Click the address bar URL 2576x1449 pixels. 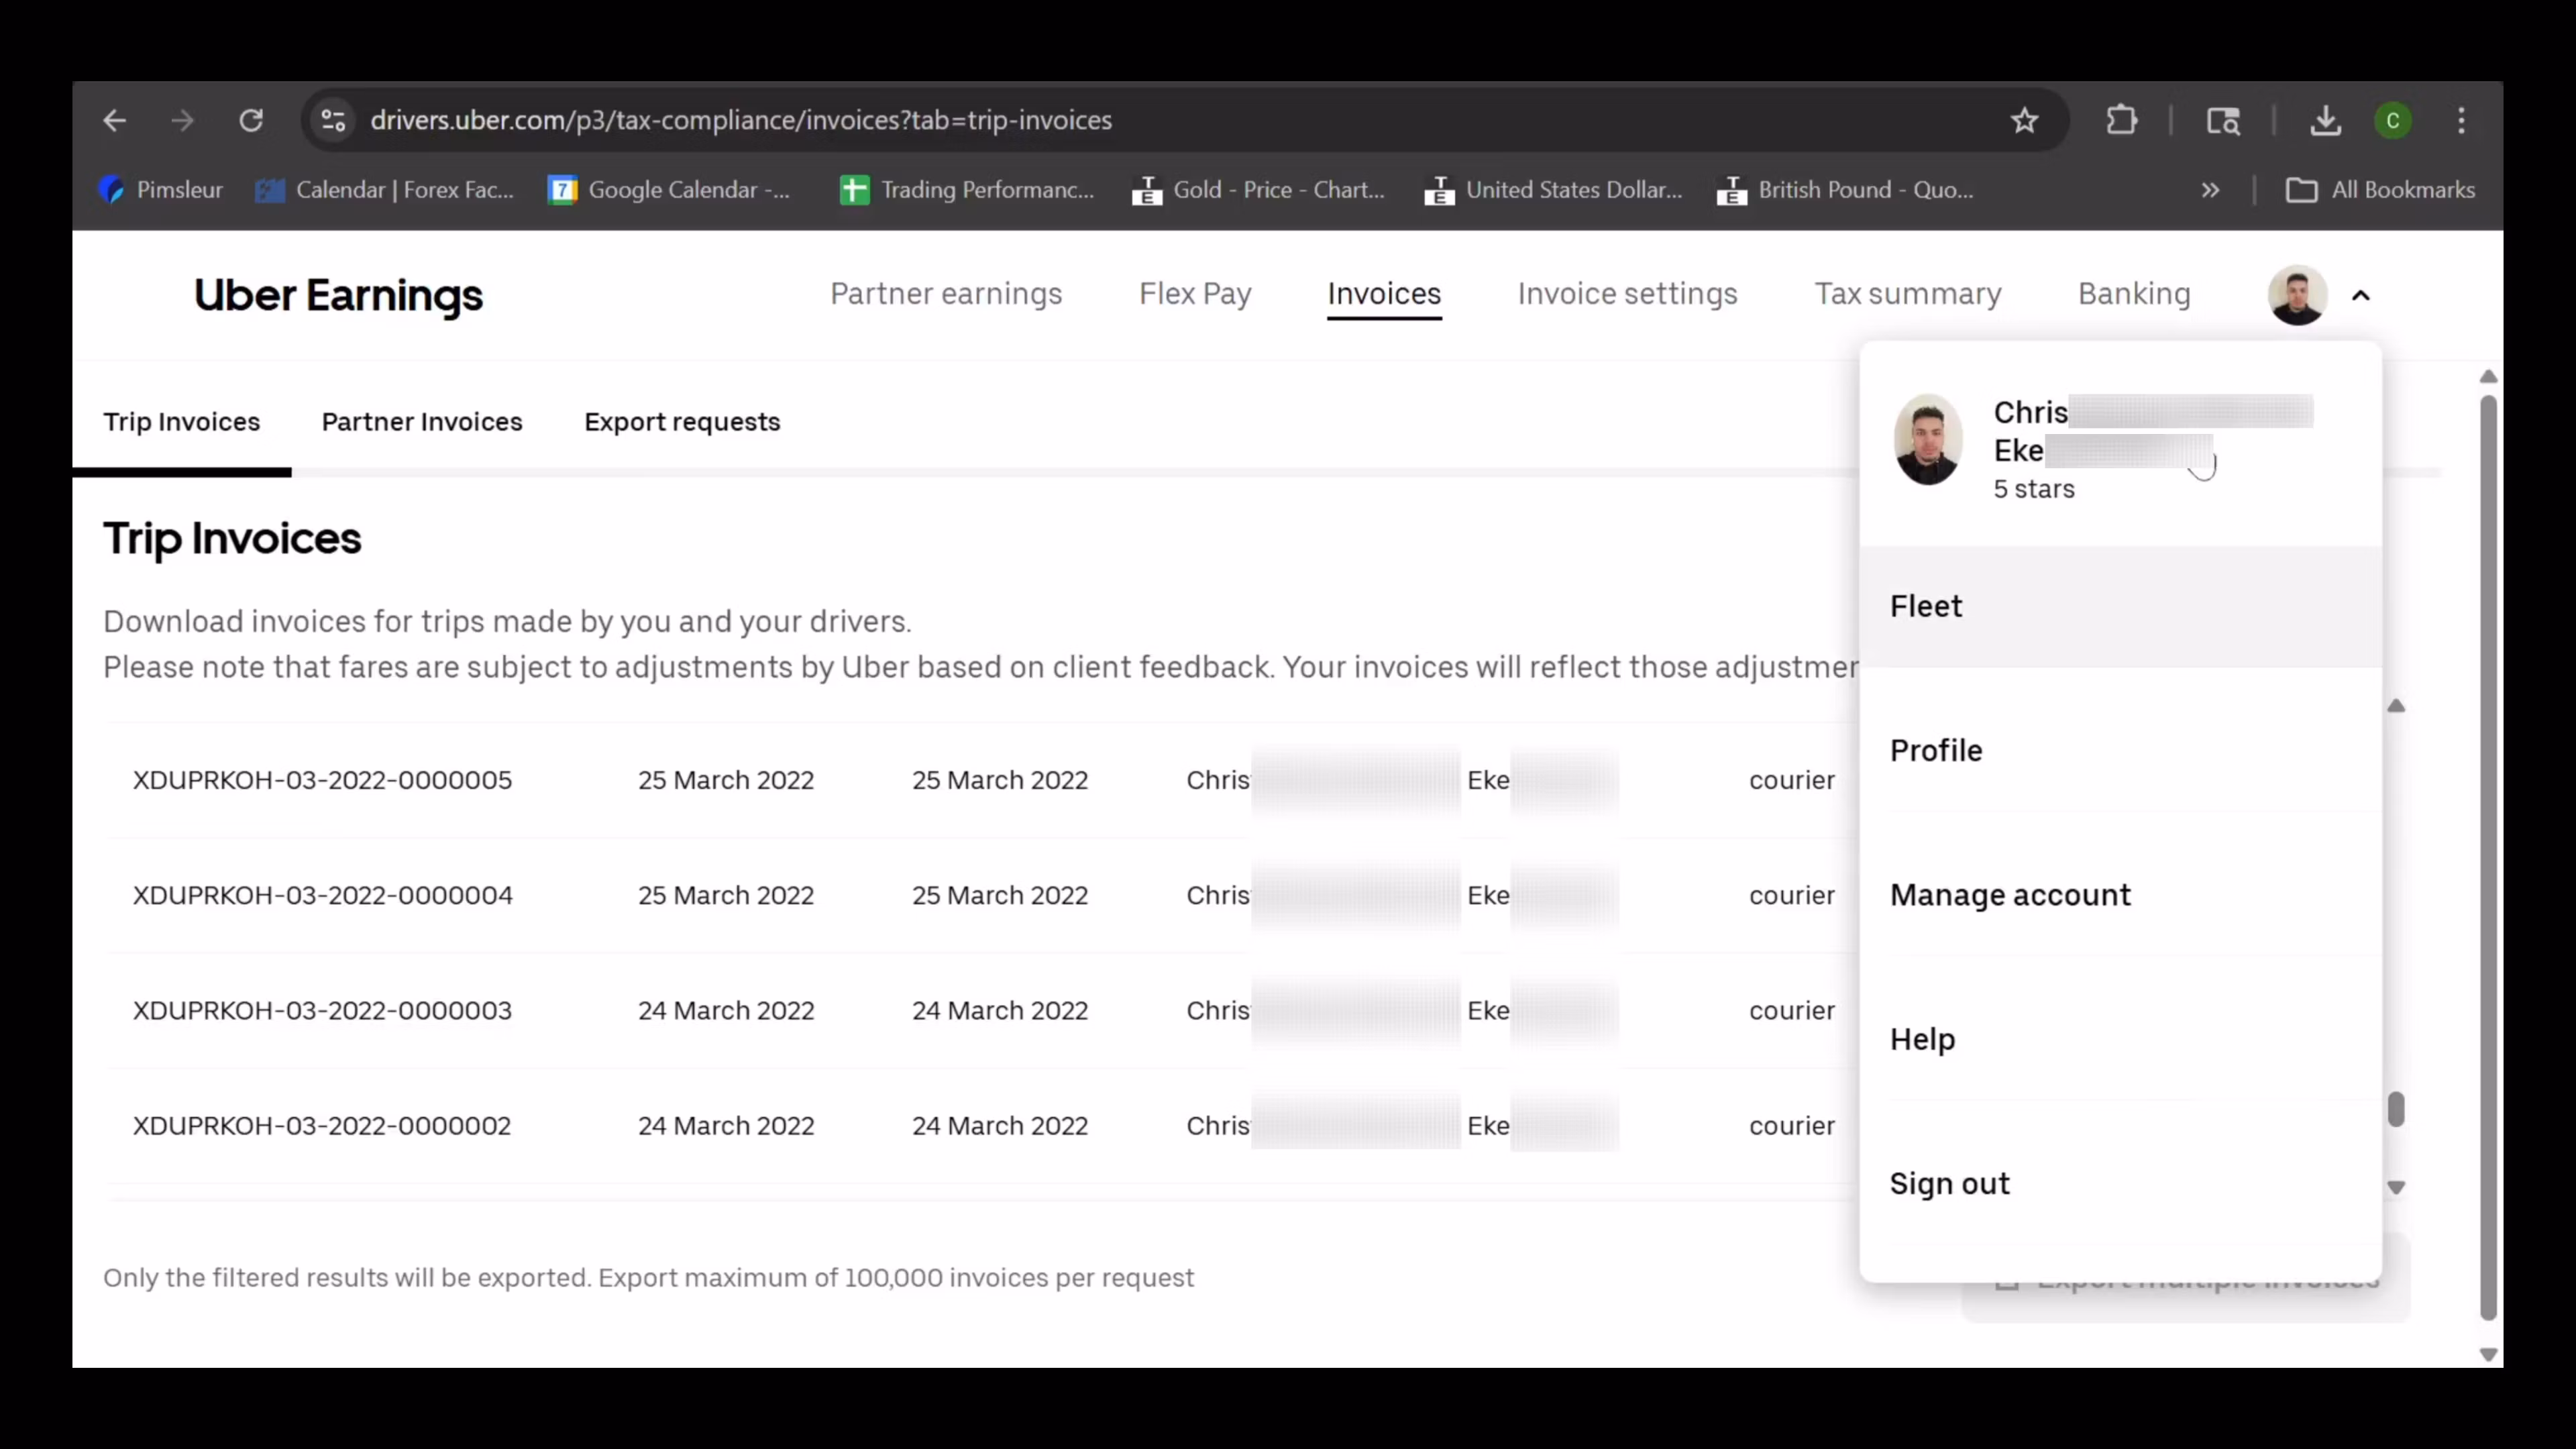[741, 120]
